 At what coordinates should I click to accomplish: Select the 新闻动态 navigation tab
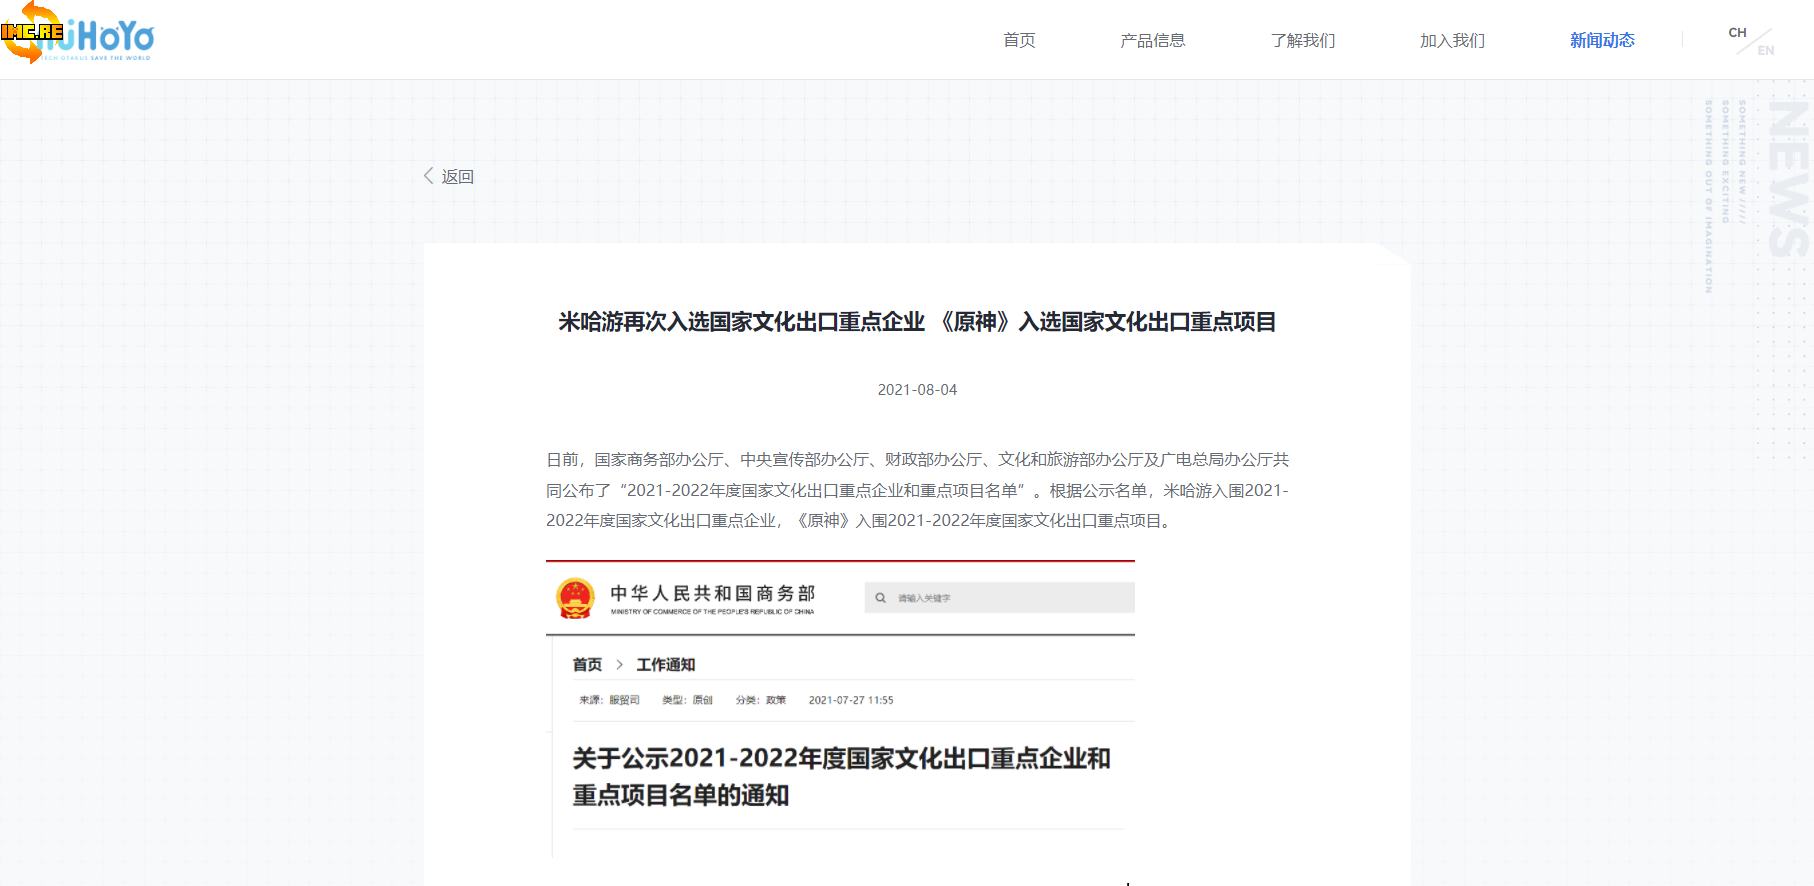point(1602,40)
